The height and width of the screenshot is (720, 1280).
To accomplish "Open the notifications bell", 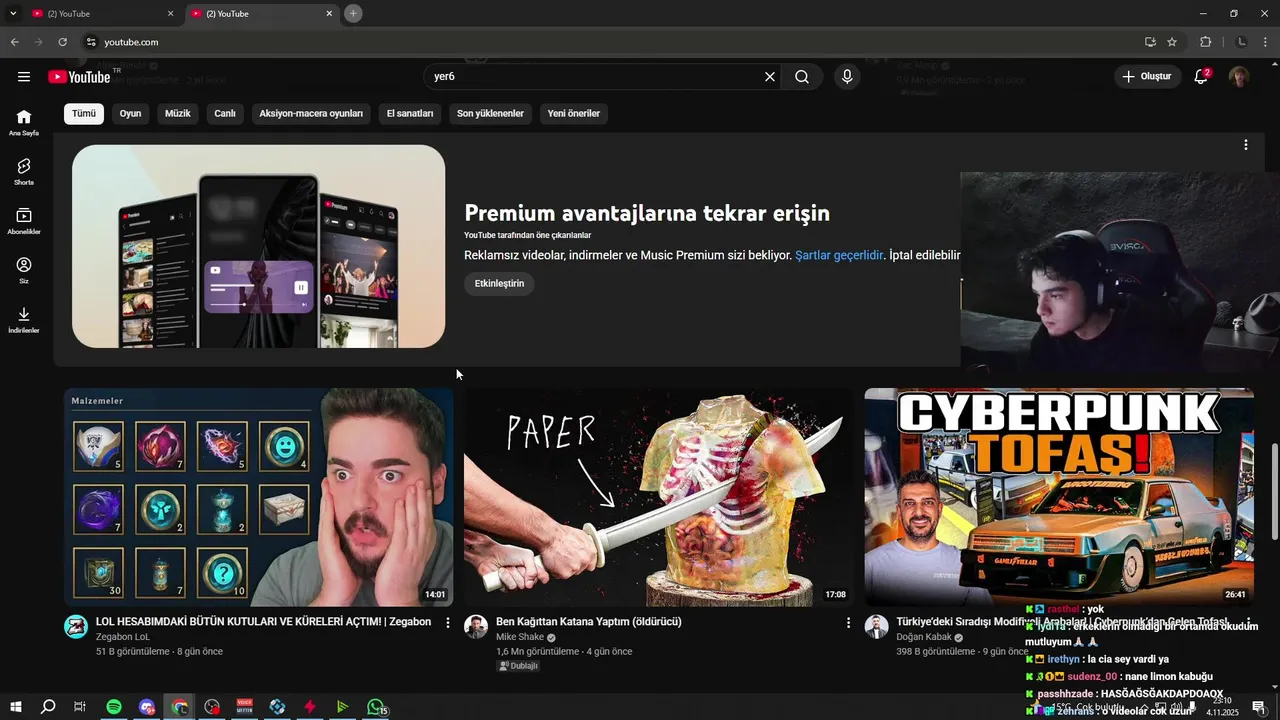I will 1201,77.
